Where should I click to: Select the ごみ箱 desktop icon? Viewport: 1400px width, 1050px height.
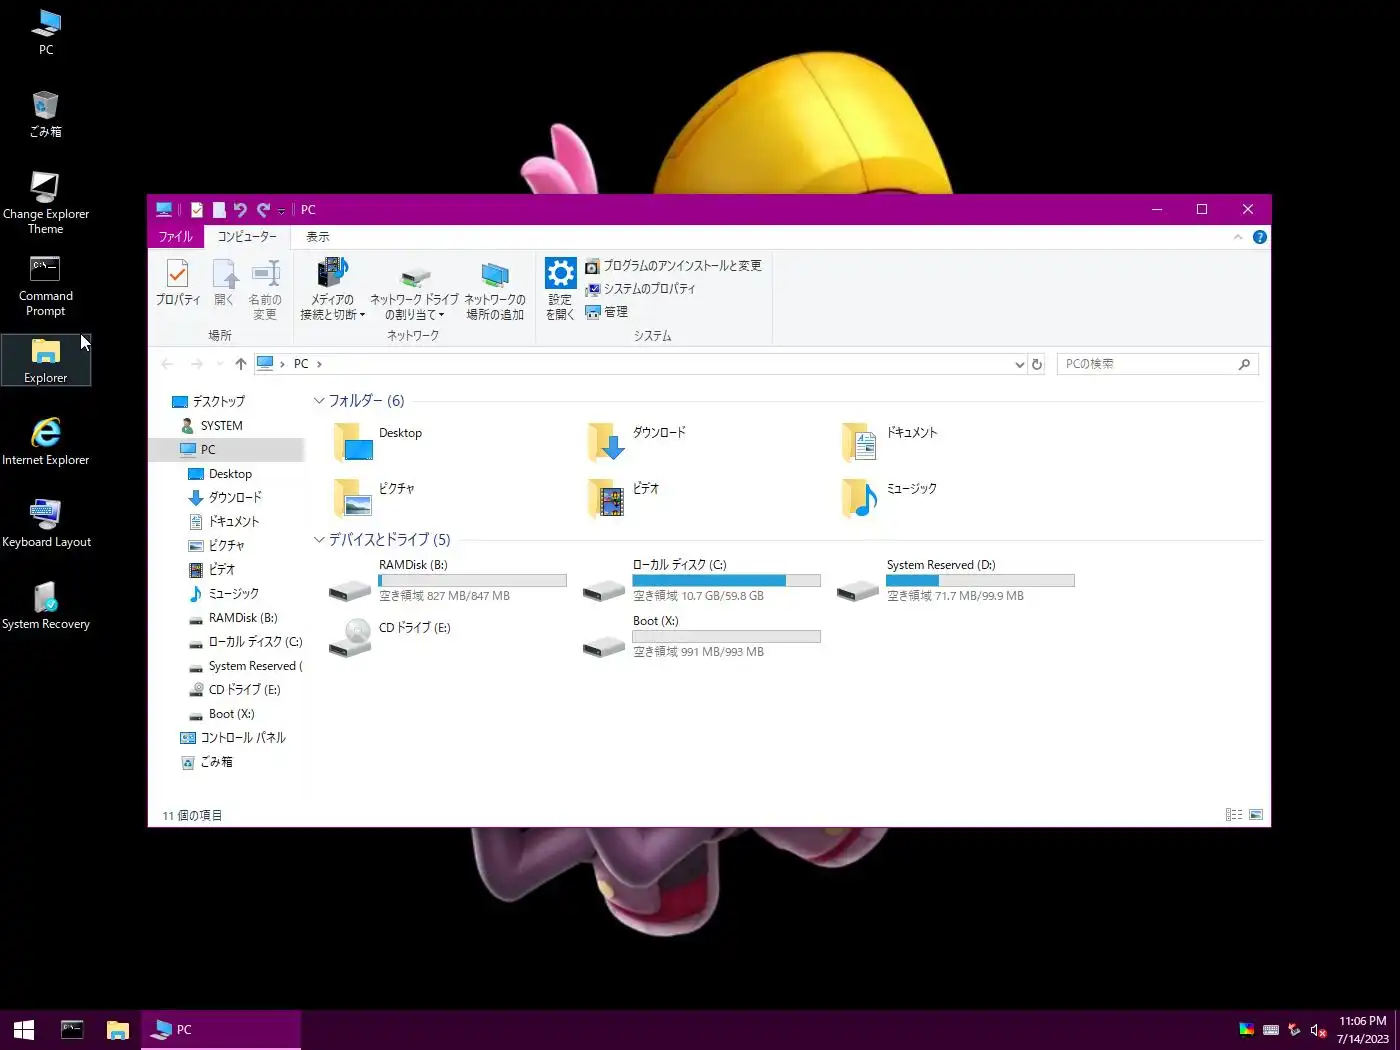pyautogui.click(x=45, y=114)
